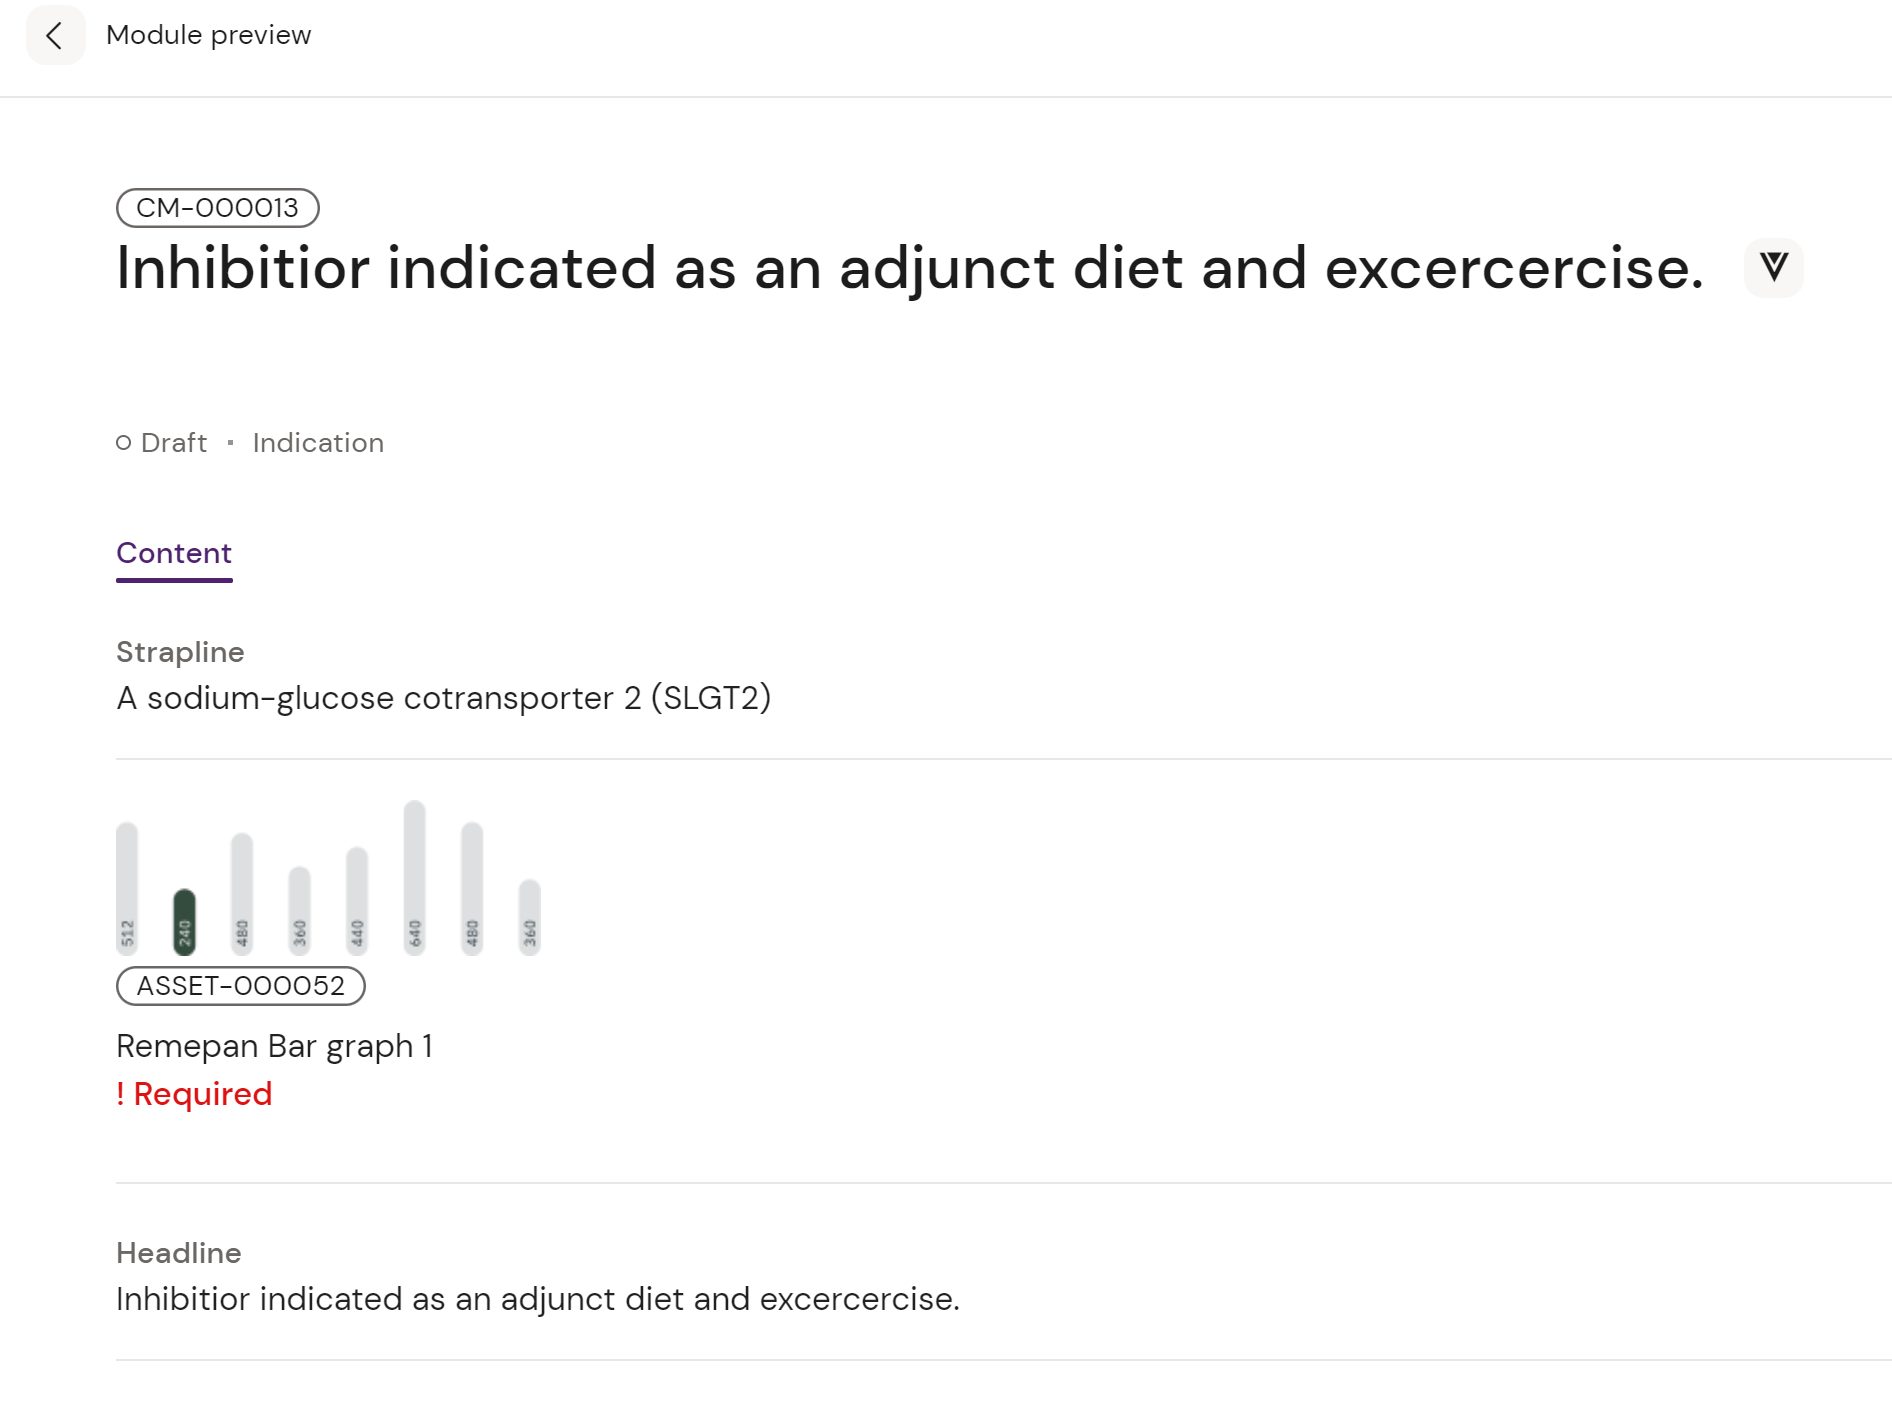The image size is (1892, 1402).
Task: Click the red Required exclamation mark
Action: pyautogui.click(x=121, y=1094)
